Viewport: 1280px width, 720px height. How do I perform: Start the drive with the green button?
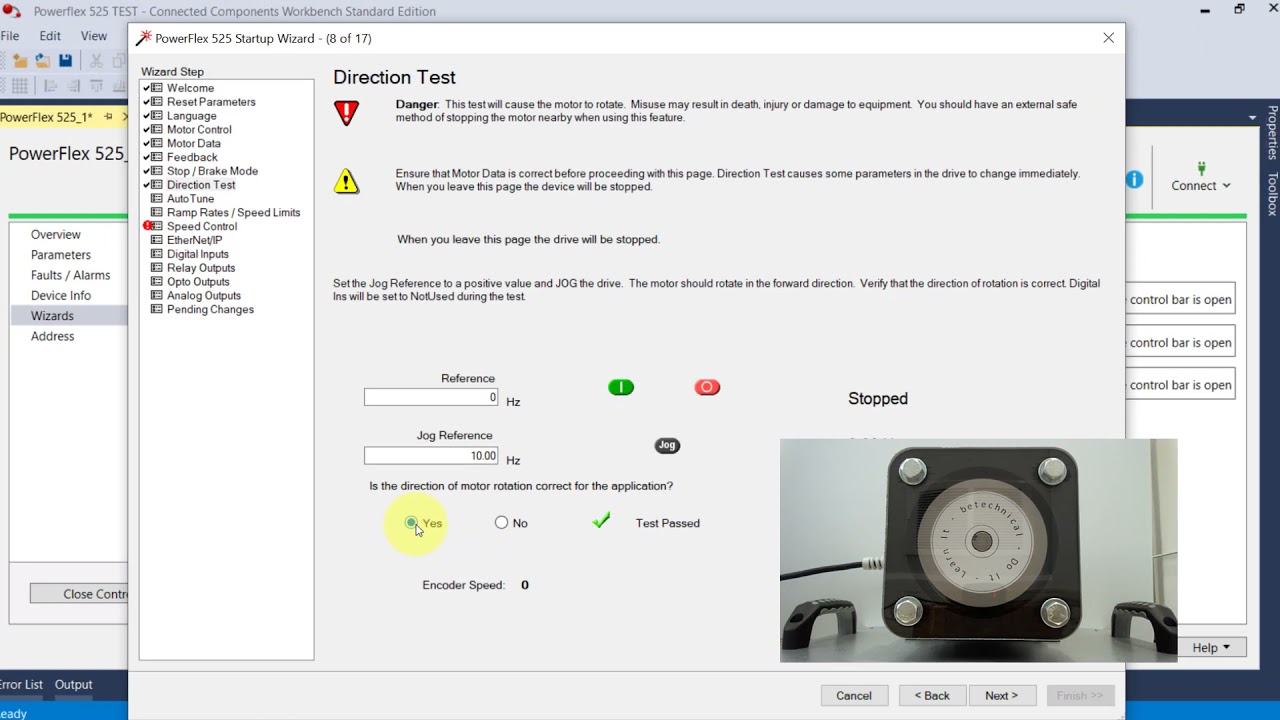tap(621, 387)
